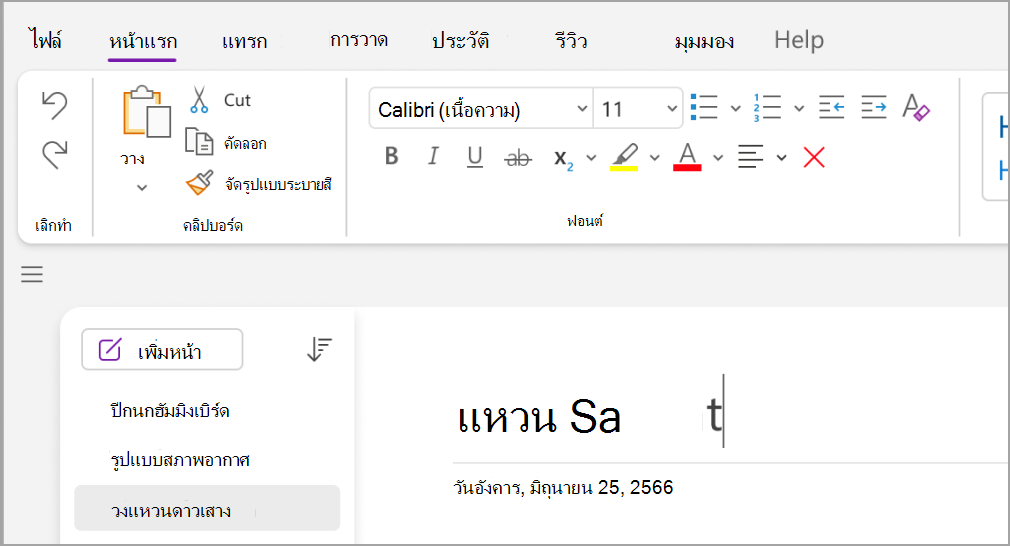Viewport: 1010px width, 546px height.
Task: Expand the font color options arrow
Action: (x=718, y=158)
